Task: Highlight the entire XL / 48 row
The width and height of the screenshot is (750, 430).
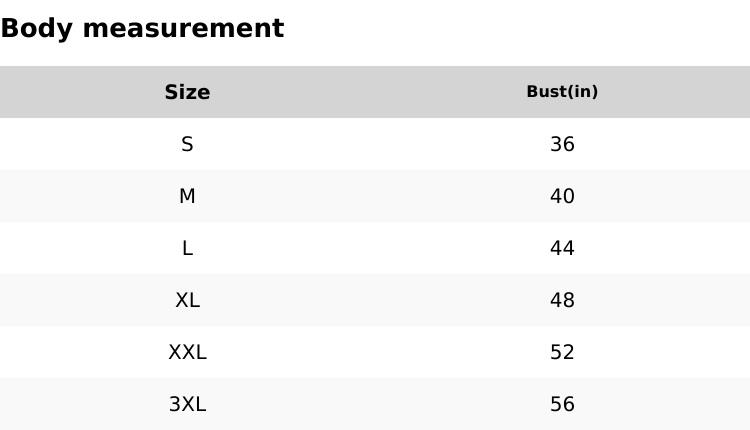Action: click(x=375, y=300)
